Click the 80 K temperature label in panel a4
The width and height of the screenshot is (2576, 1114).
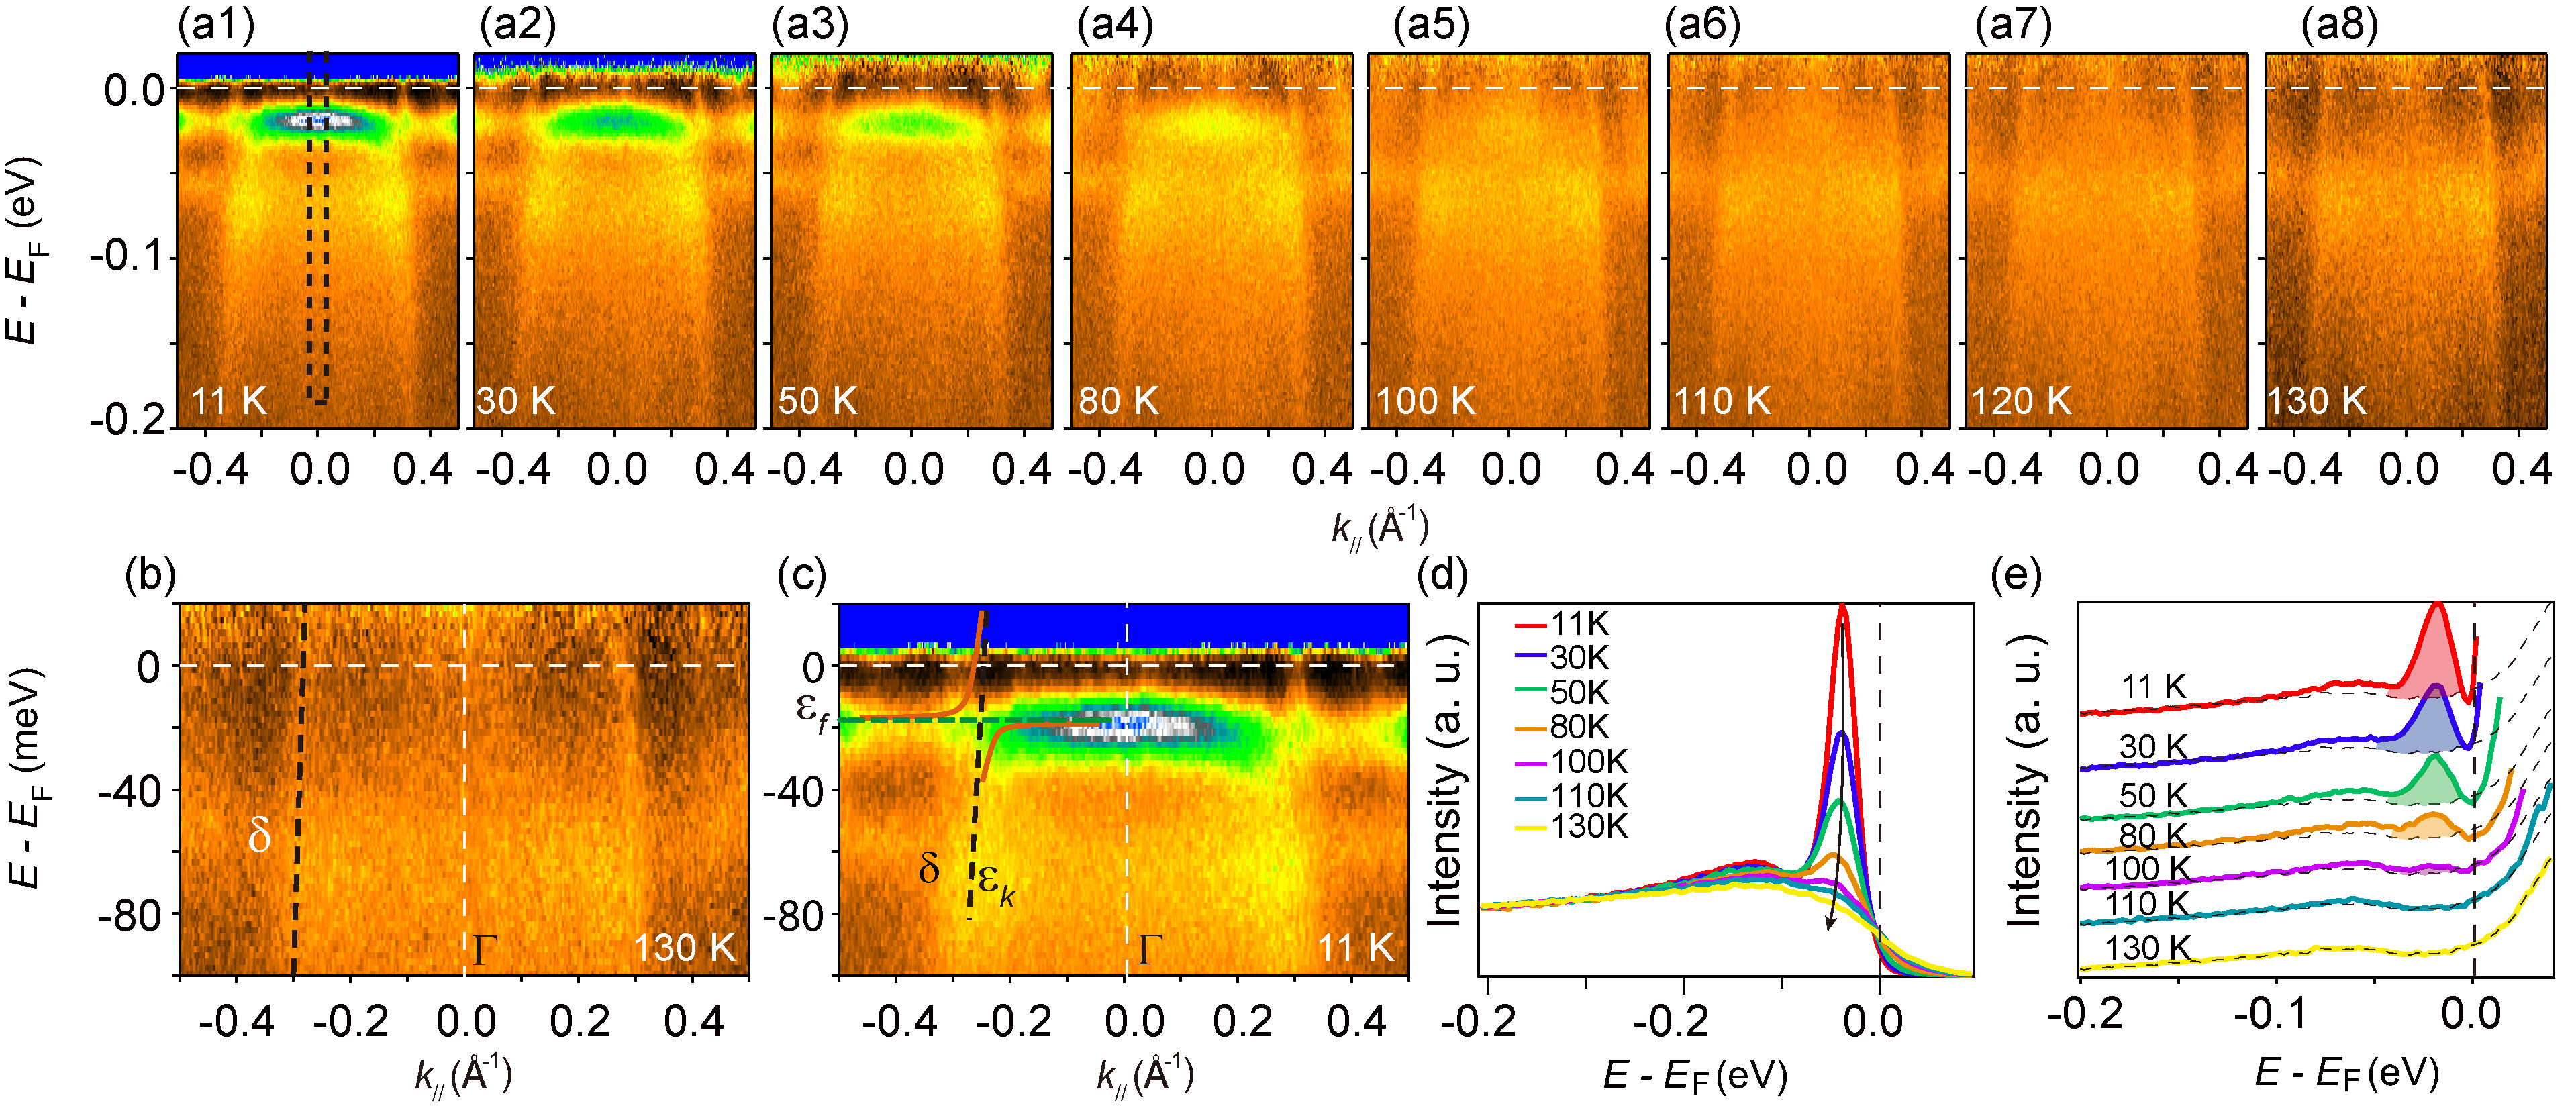tap(1118, 401)
